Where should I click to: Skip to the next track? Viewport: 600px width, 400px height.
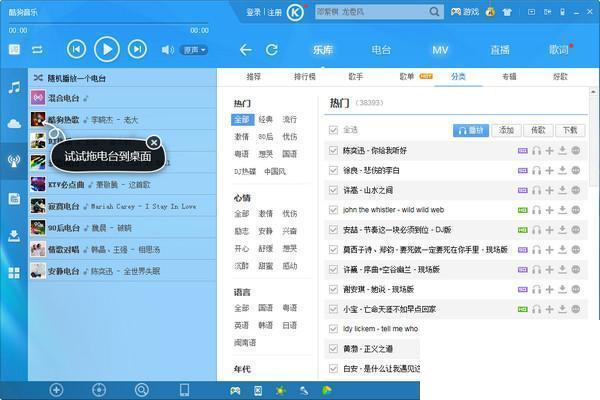pos(137,49)
